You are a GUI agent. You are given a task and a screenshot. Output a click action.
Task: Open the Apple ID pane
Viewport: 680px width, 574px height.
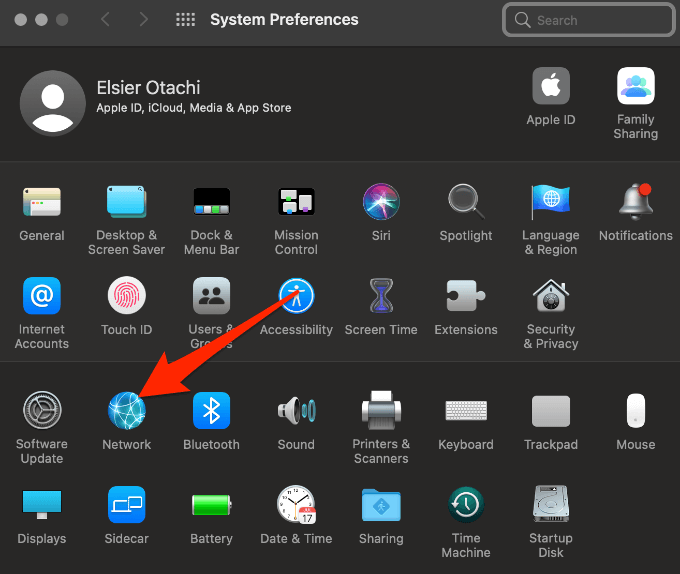pos(551,86)
